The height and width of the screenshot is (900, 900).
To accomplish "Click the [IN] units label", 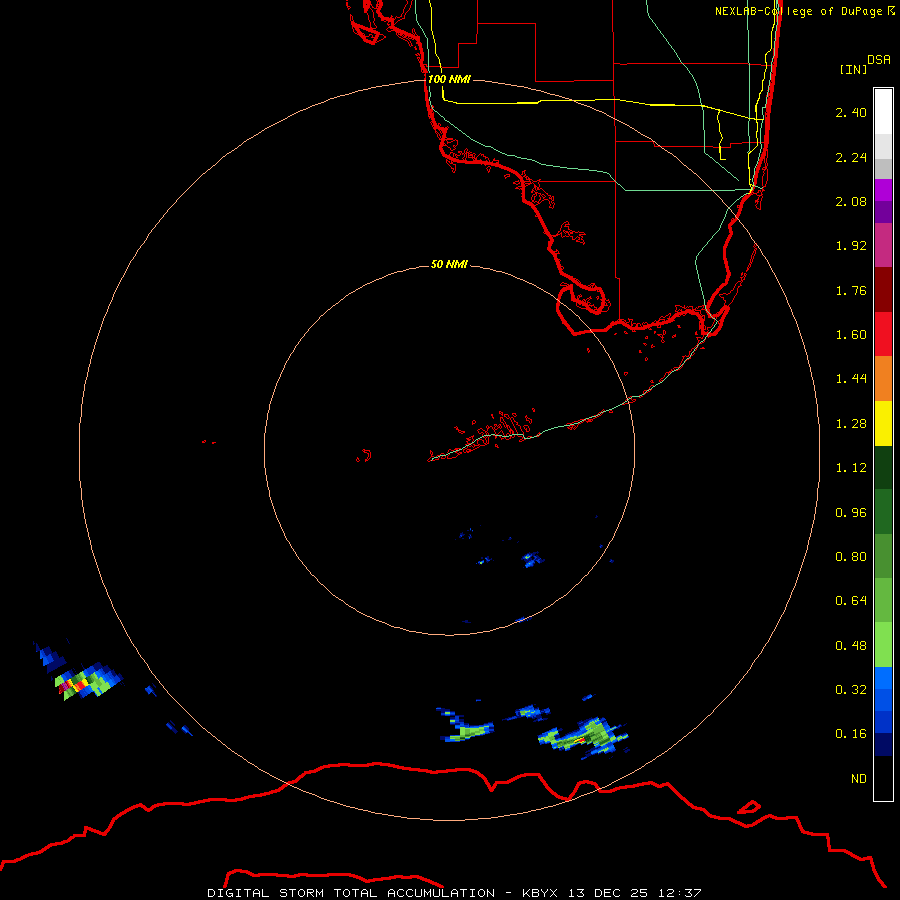I will coord(853,69).
